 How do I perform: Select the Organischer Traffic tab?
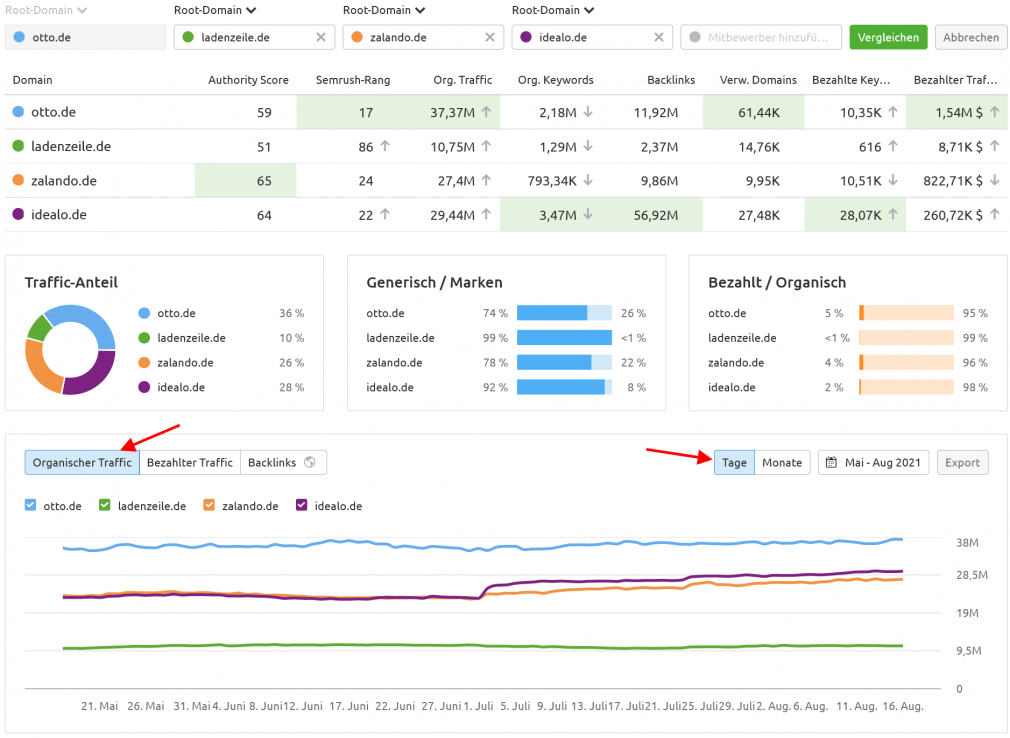(82, 462)
